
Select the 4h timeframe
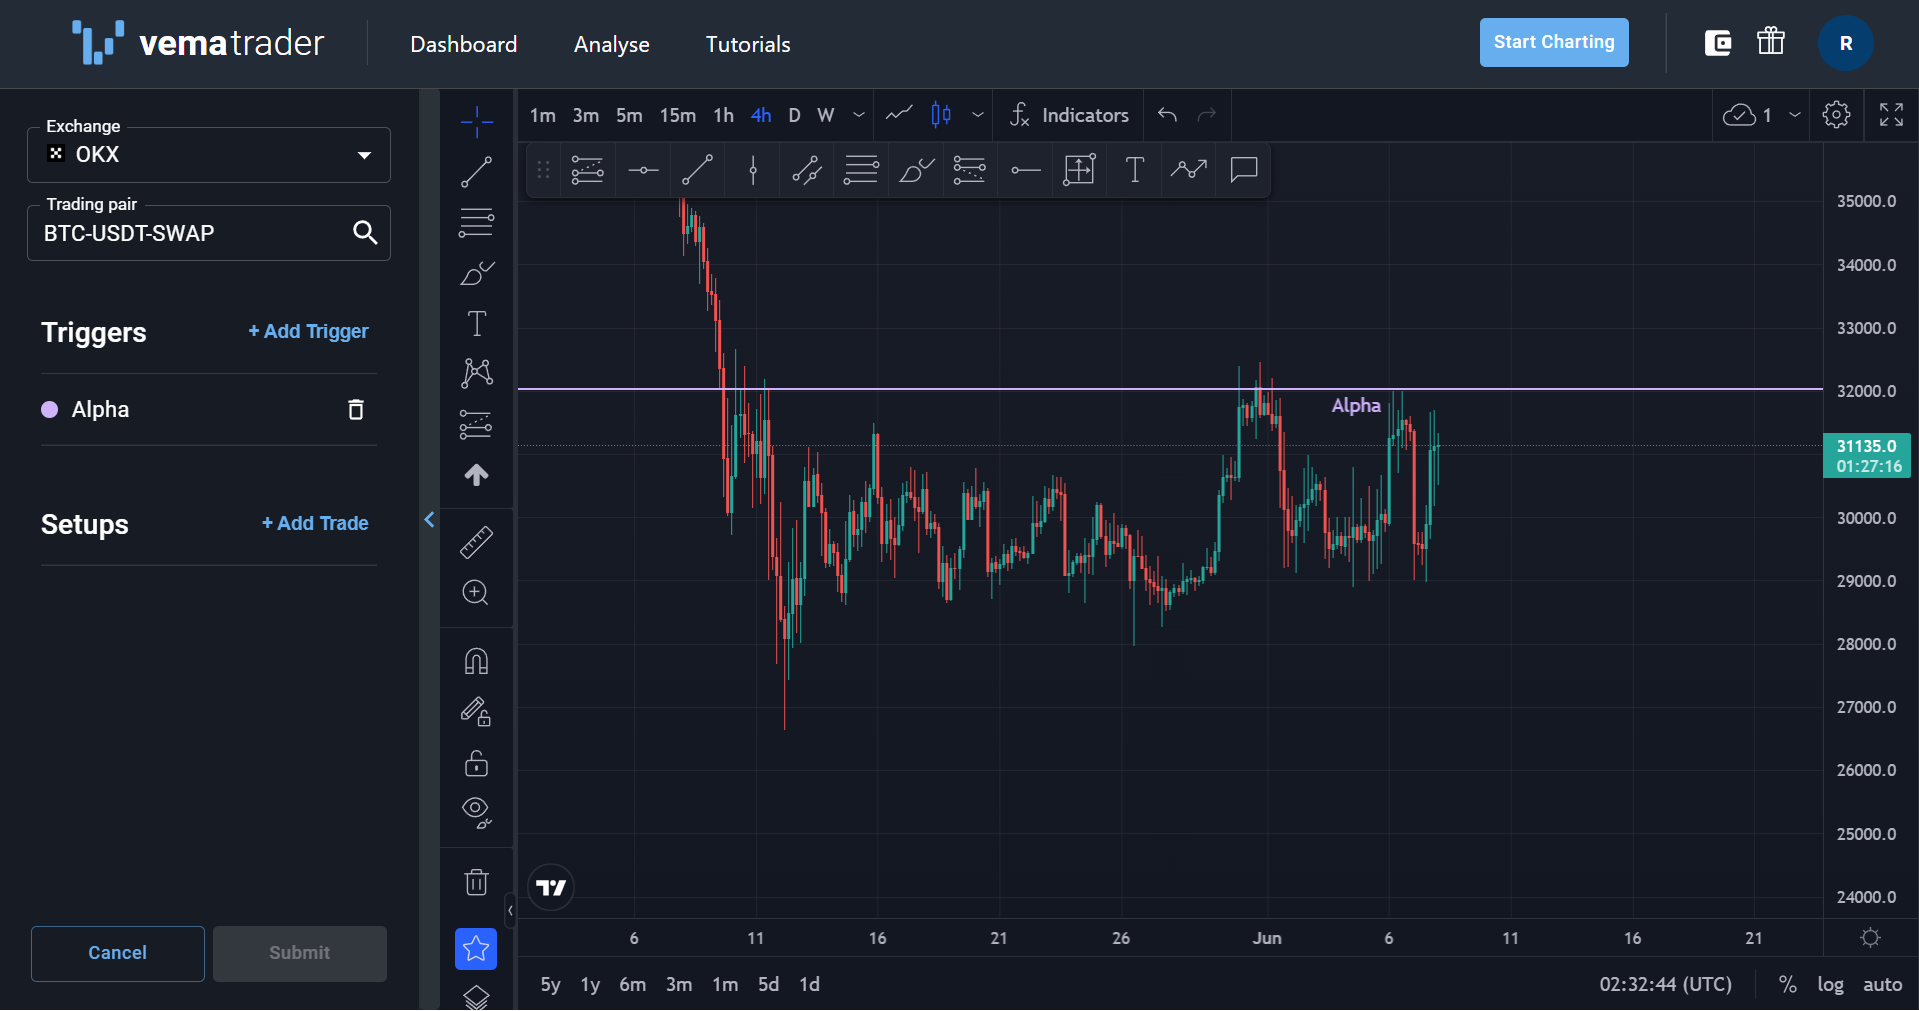tap(761, 115)
